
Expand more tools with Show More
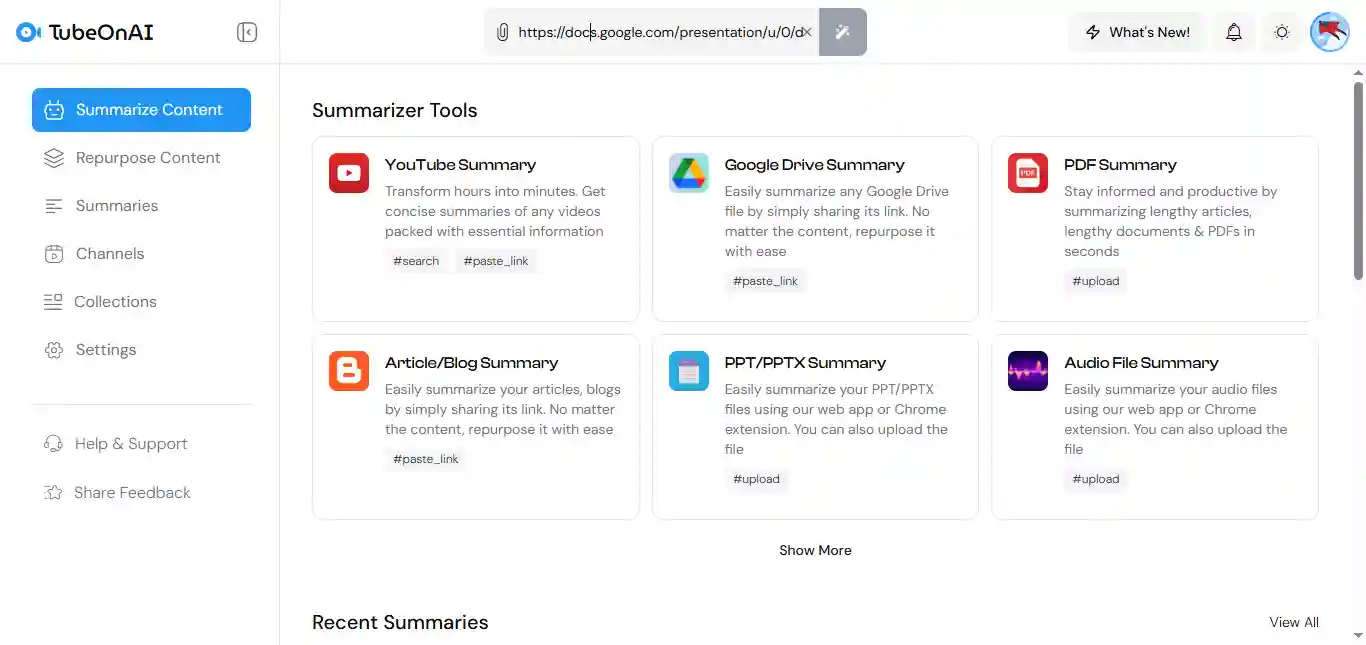[815, 550]
